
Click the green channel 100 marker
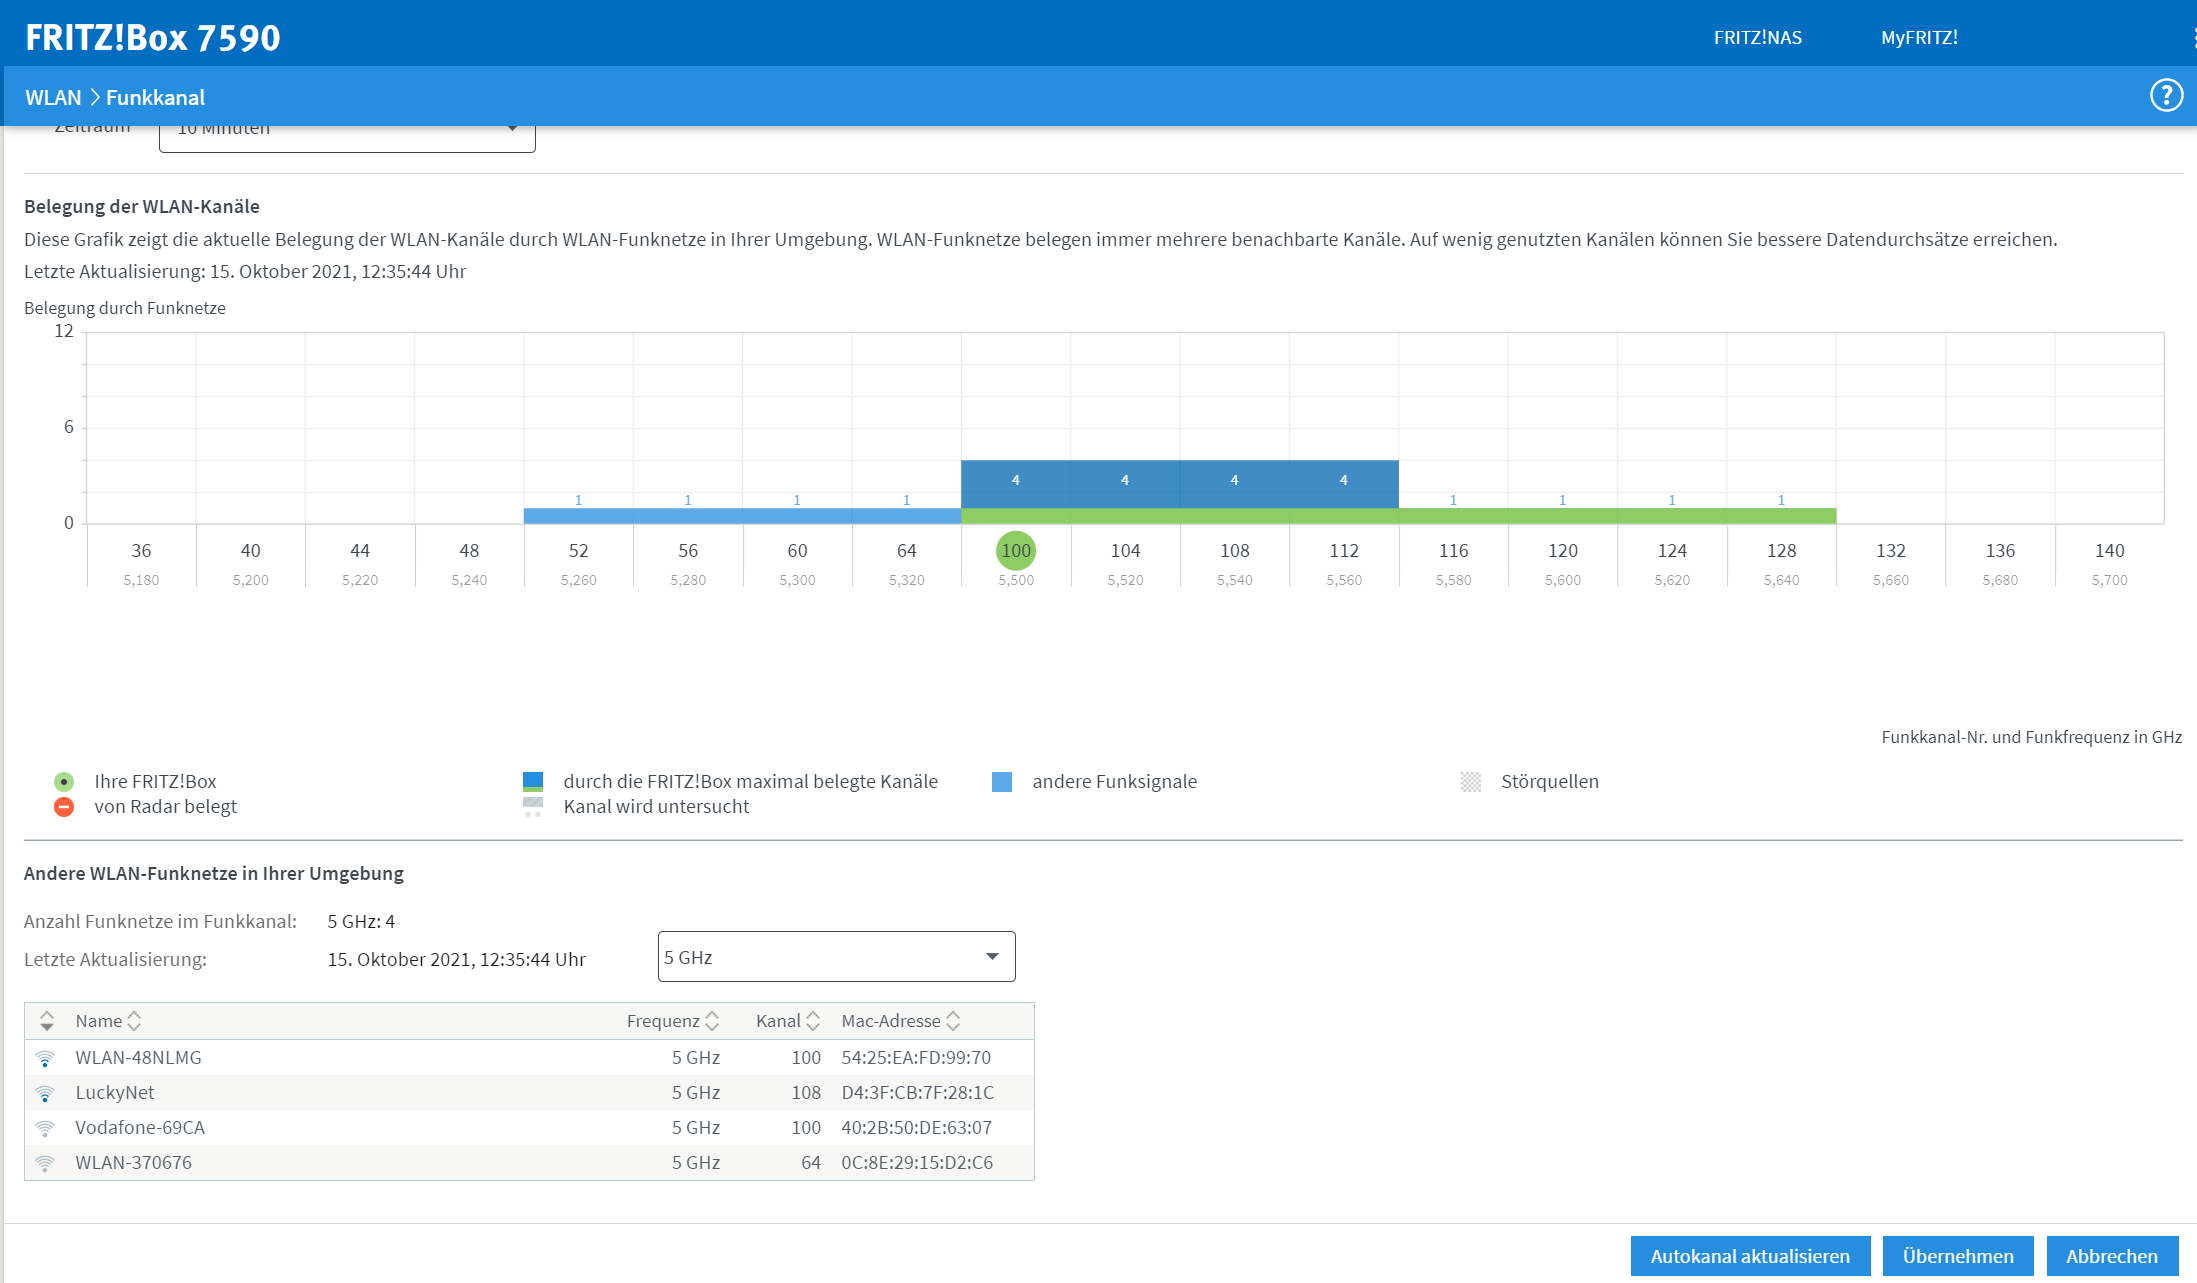[1016, 551]
